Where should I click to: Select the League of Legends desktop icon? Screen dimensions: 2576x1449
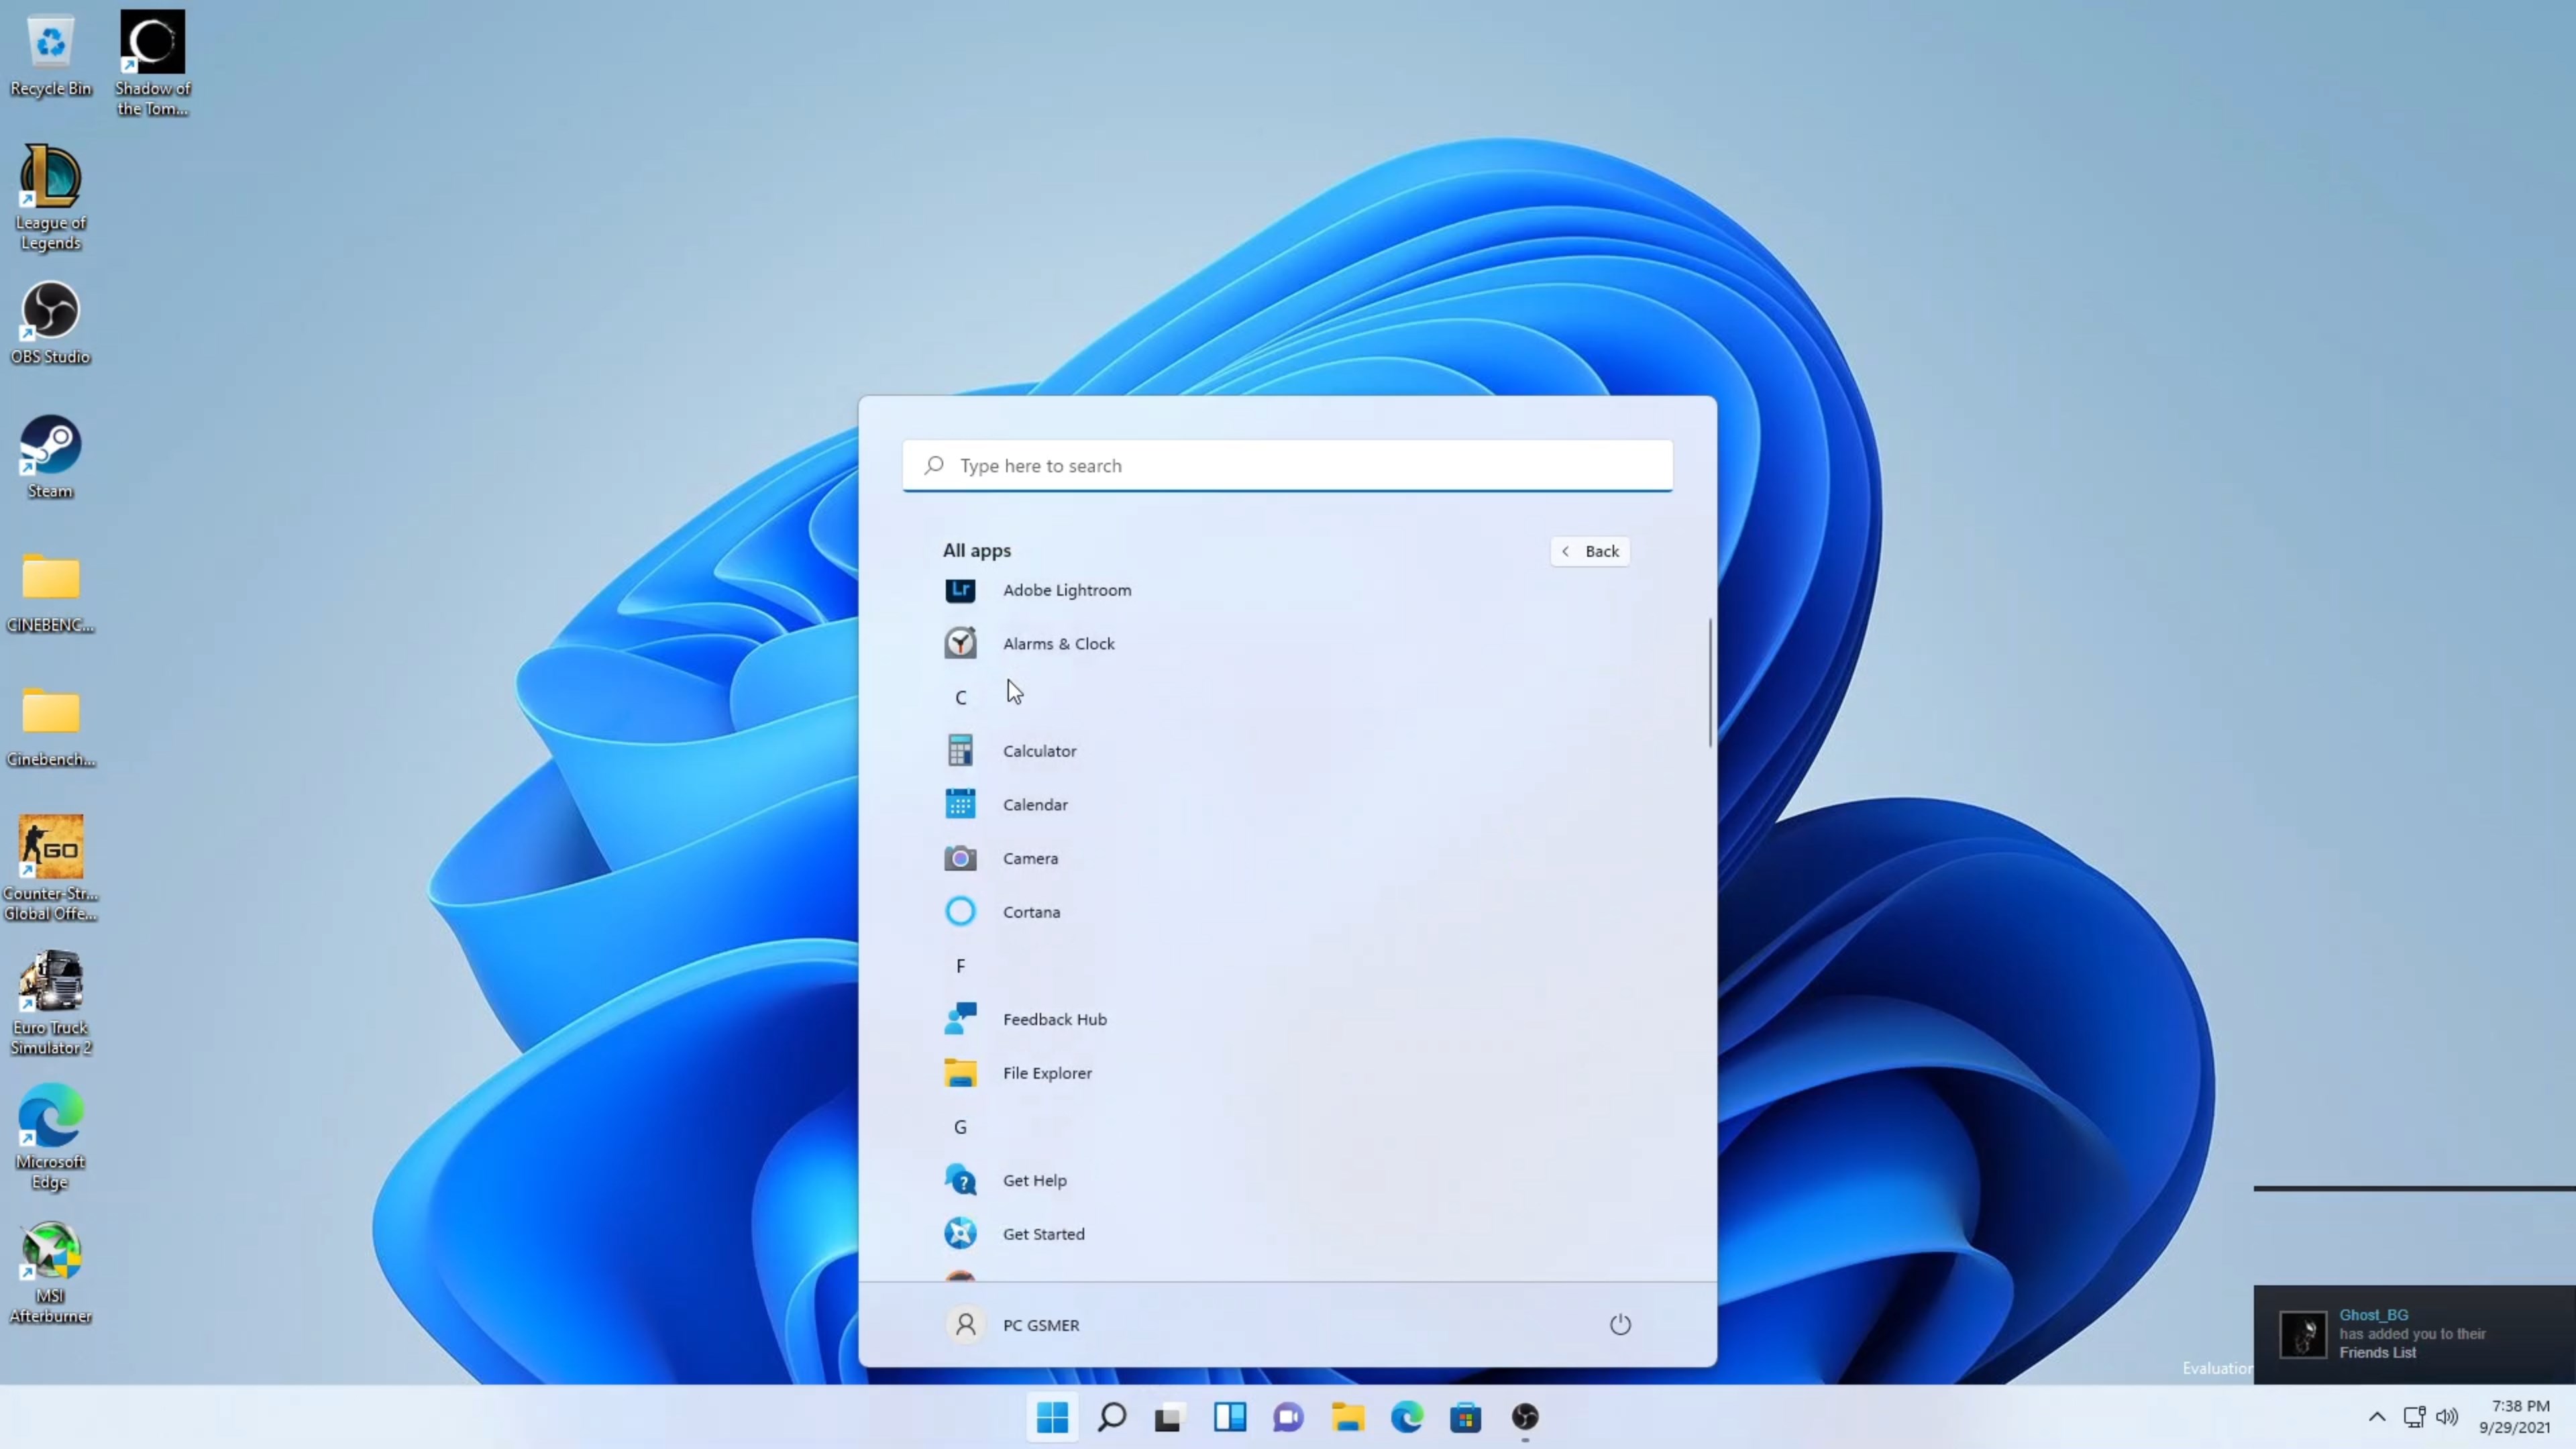pyautogui.click(x=50, y=198)
